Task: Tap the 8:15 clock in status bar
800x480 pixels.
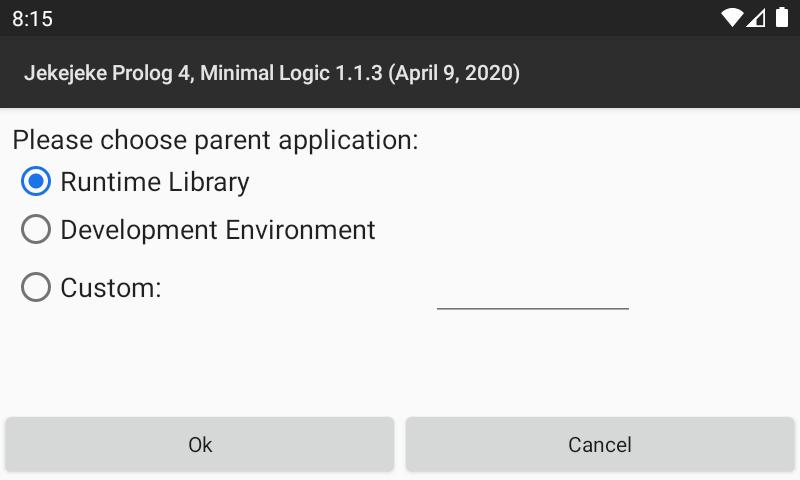Action: 32,19
